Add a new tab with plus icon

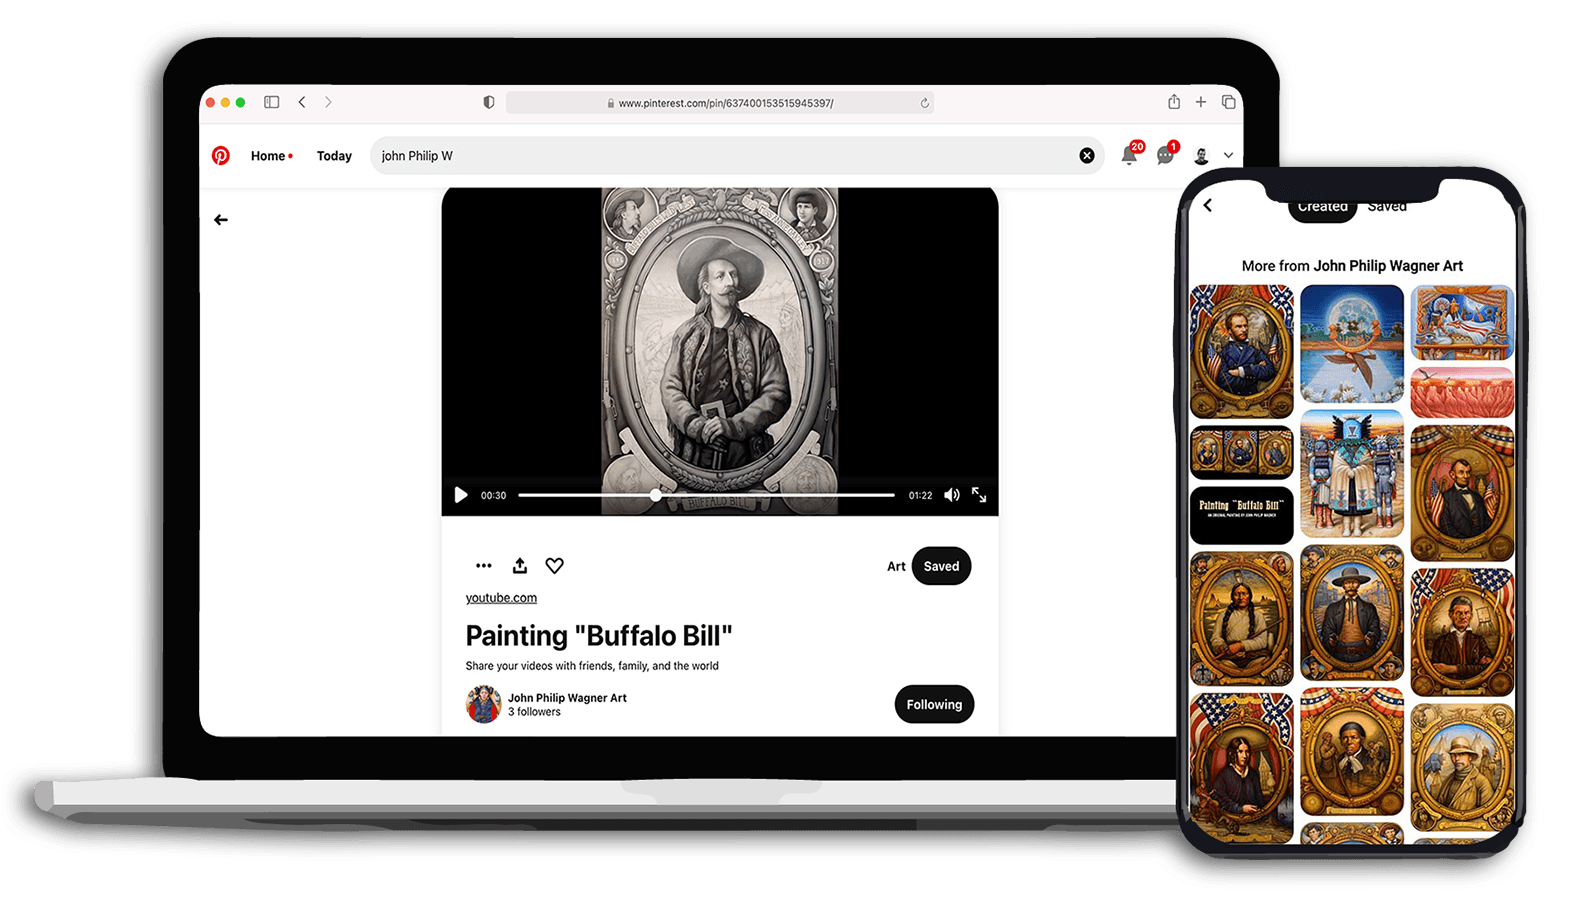tap(1201, 102)
